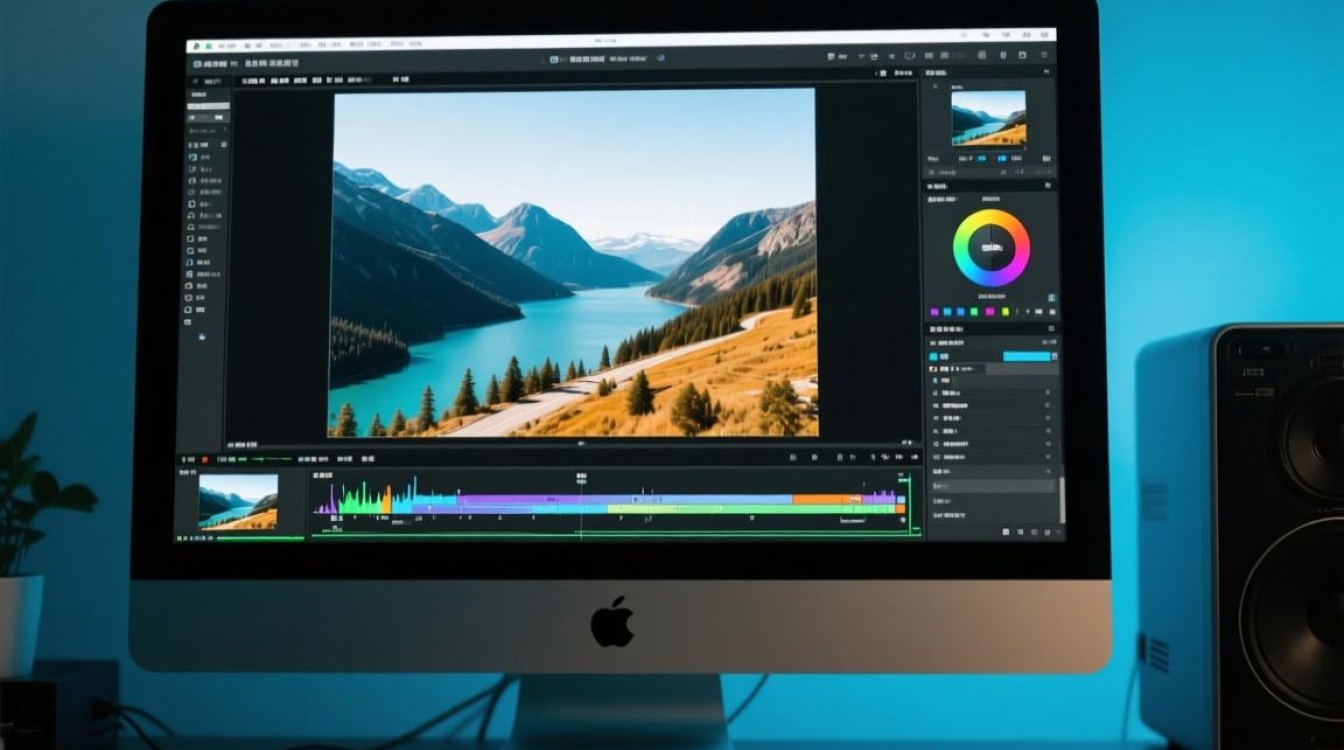Image resolution: width=1344 pixels, height=750 pixels.
Task: Open the preview panel header options menu
Action: coord(1047,73)
